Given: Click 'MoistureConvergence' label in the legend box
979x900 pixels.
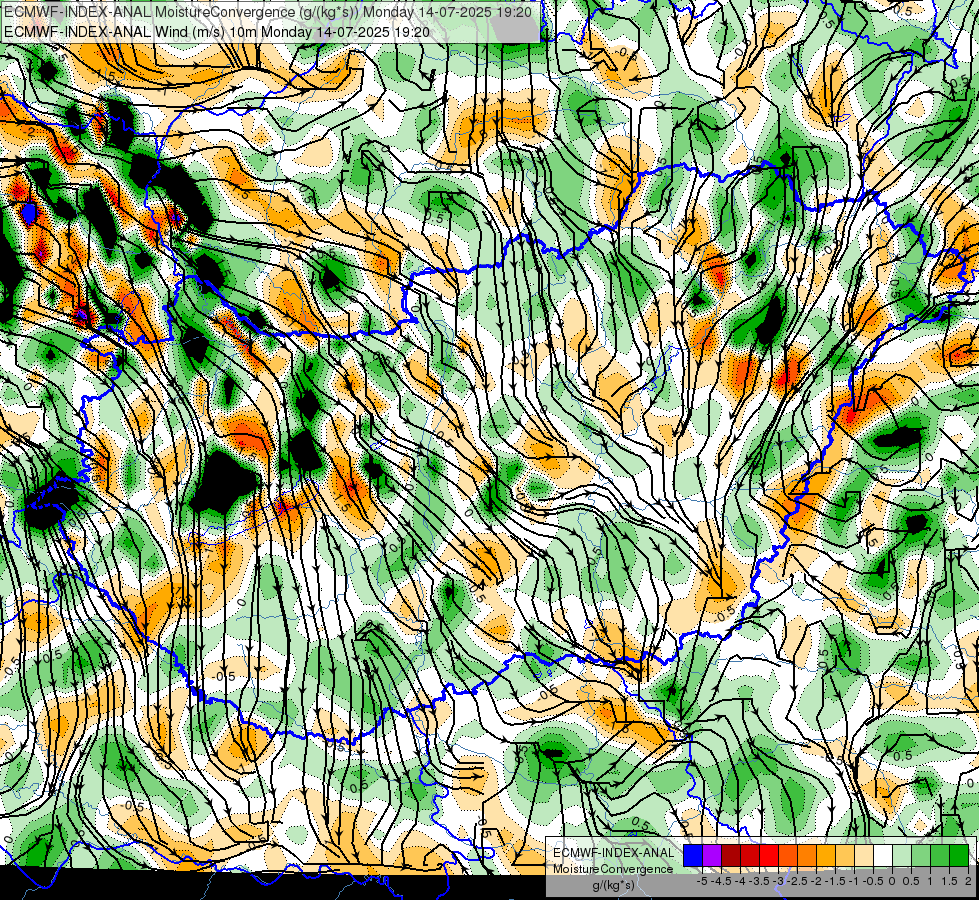Looking at the screenshot, I should coord(613,869).
